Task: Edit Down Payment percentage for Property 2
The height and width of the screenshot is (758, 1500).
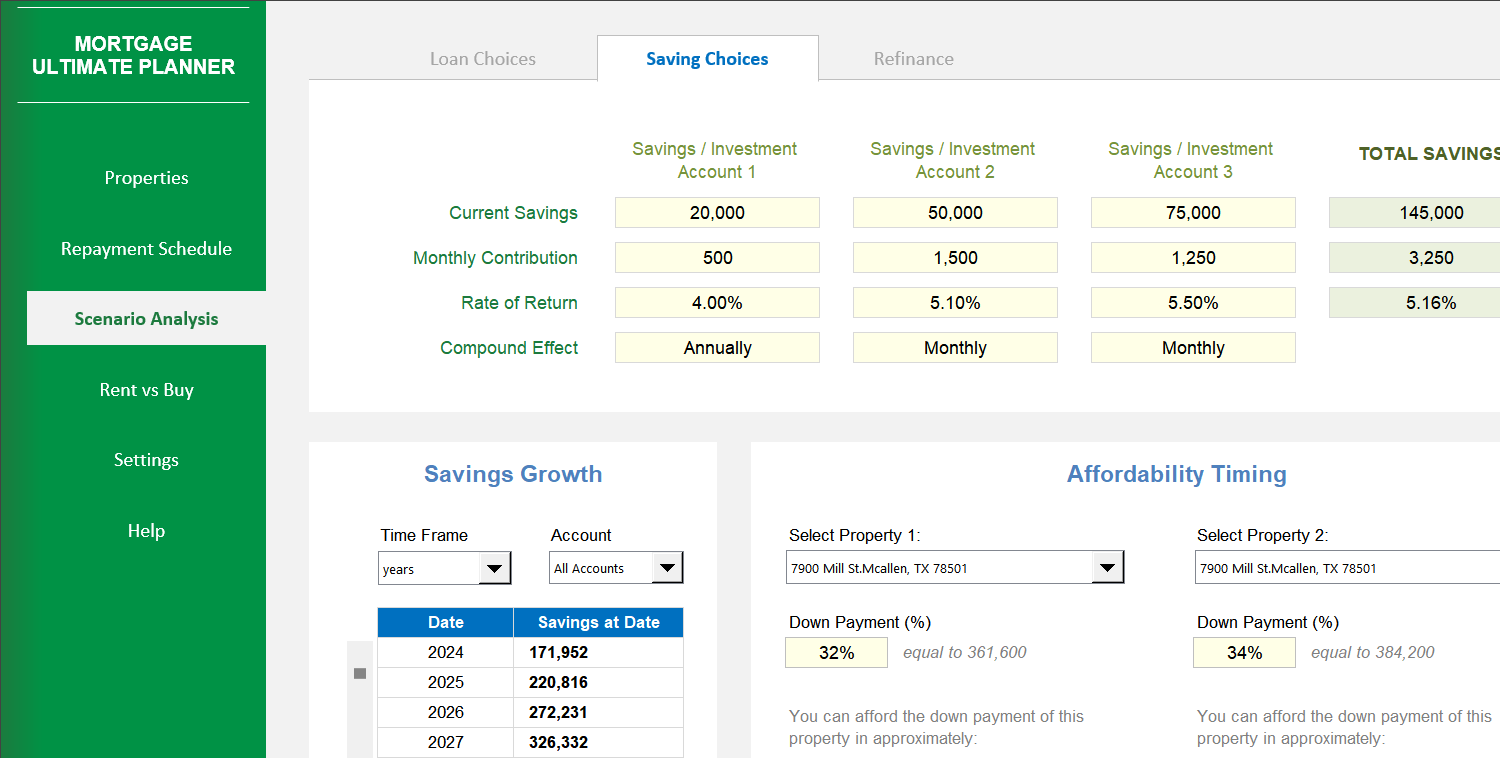Action: 1244,652
